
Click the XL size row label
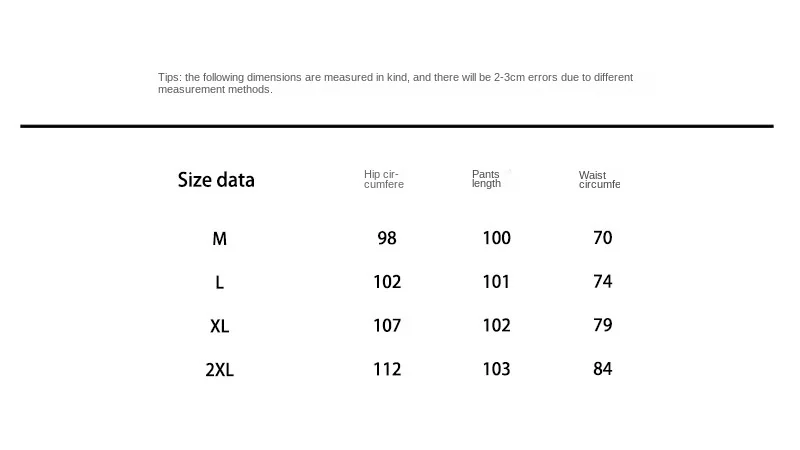(219, 326)
